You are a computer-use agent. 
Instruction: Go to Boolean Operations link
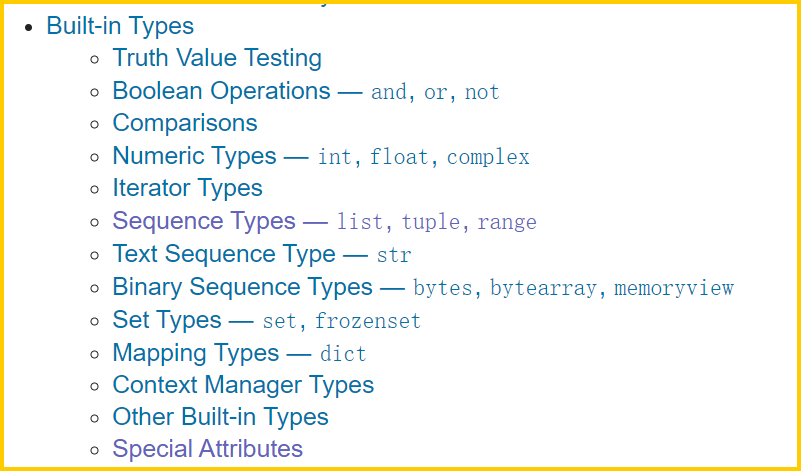306,91
